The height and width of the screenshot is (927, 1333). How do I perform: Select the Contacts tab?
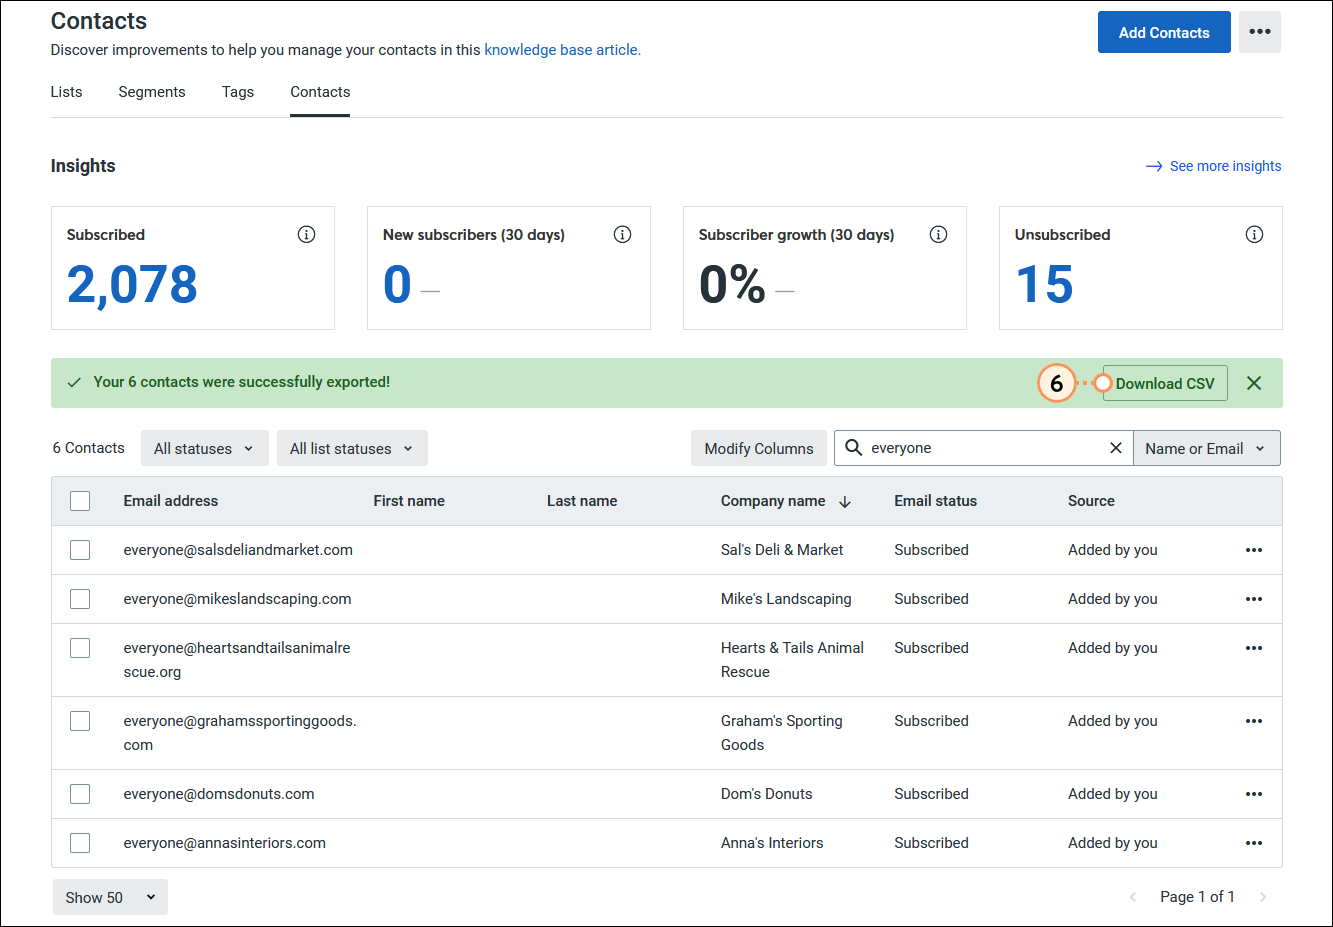point(320,92)
